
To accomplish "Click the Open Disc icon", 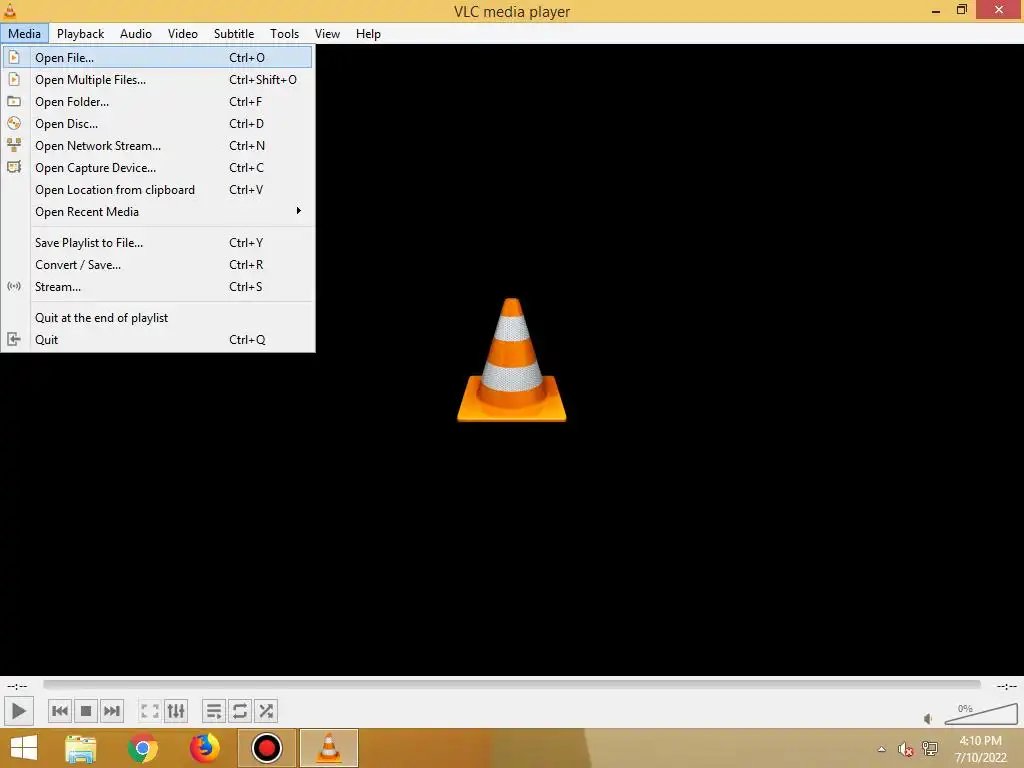I will [x=14, y=123].
